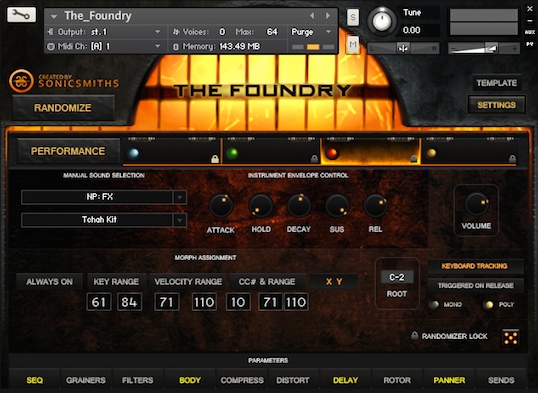Image resolution: width=538 pixels, height=393 pixels.
Task: Click the Sus knob
Action: [x=337, y=205]
